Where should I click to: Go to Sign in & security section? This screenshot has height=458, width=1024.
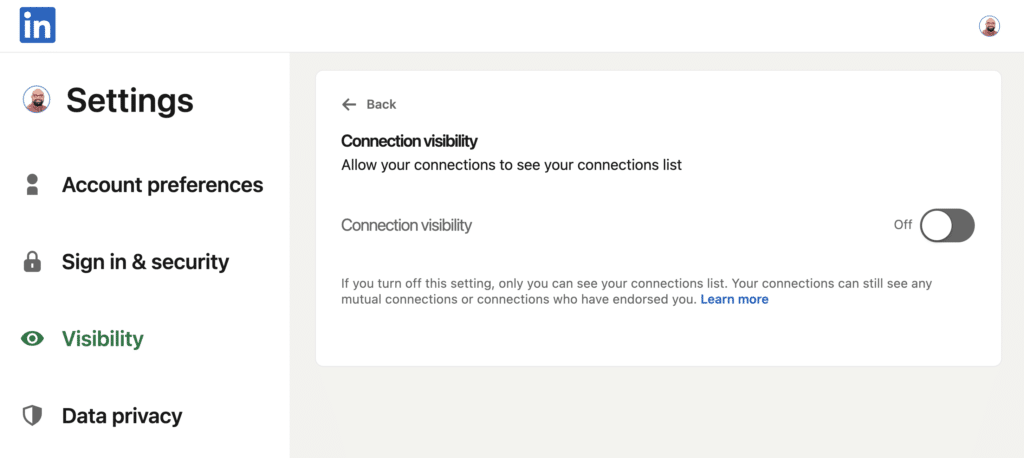145,262
